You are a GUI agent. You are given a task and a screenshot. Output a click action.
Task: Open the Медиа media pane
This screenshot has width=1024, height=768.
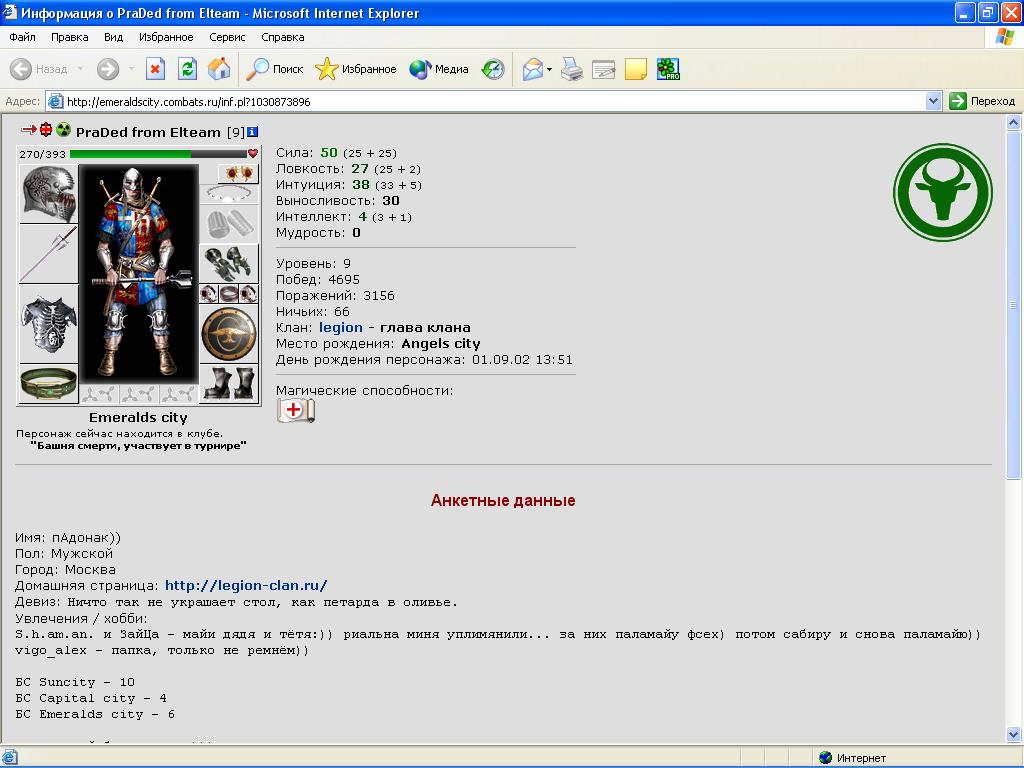click(439, 69)
